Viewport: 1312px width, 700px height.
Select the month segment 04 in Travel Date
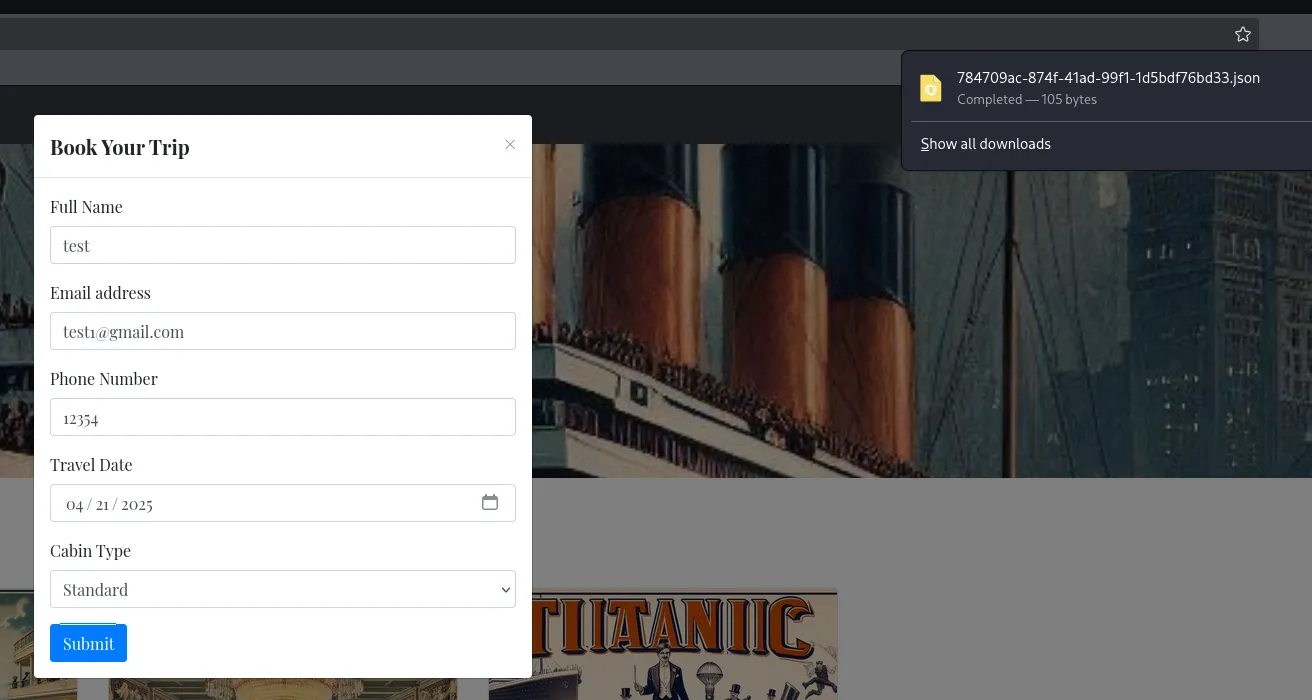pos(75,504)
